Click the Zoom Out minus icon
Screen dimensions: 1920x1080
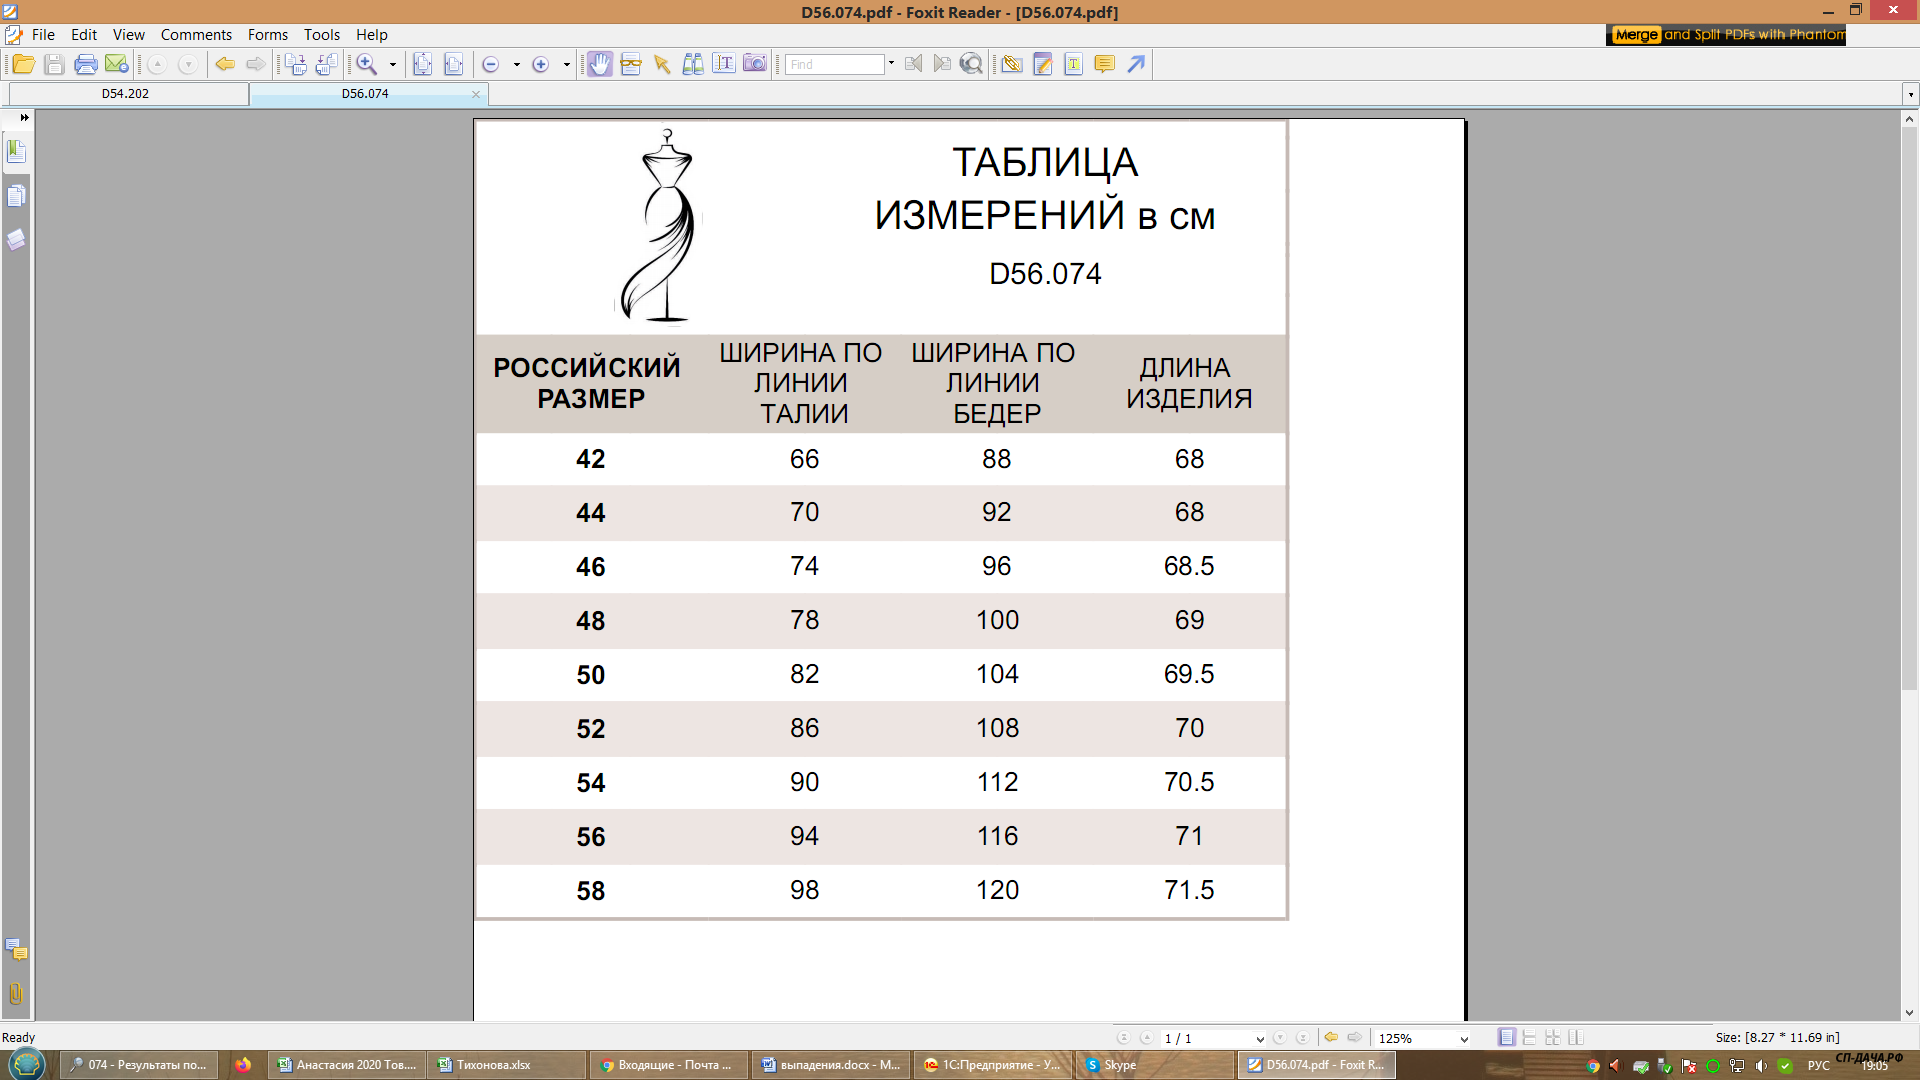point(490,64)
